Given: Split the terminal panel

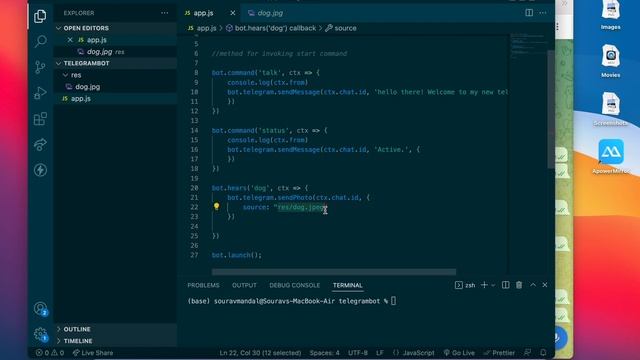Looking at the screenshot, I should tap(505, 285).
